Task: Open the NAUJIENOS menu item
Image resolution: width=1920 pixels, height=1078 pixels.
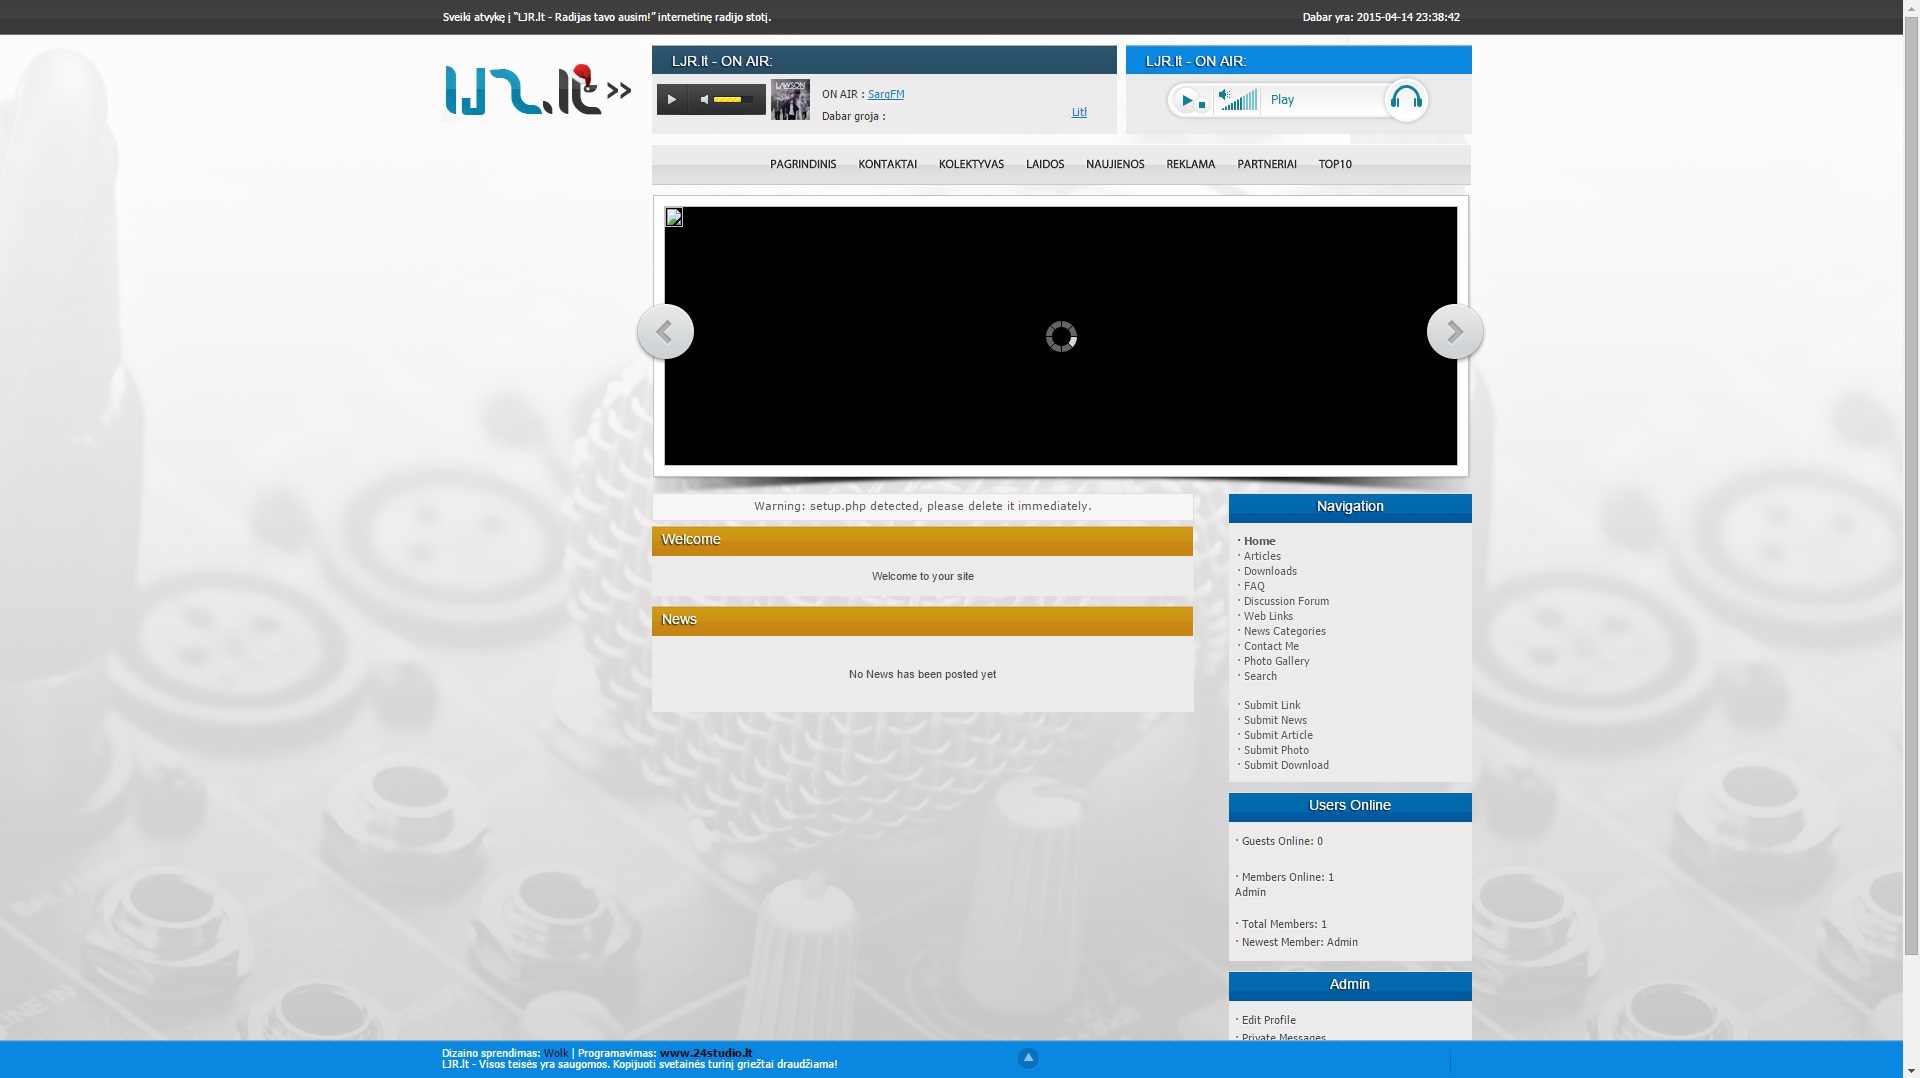Action: 1115,164
